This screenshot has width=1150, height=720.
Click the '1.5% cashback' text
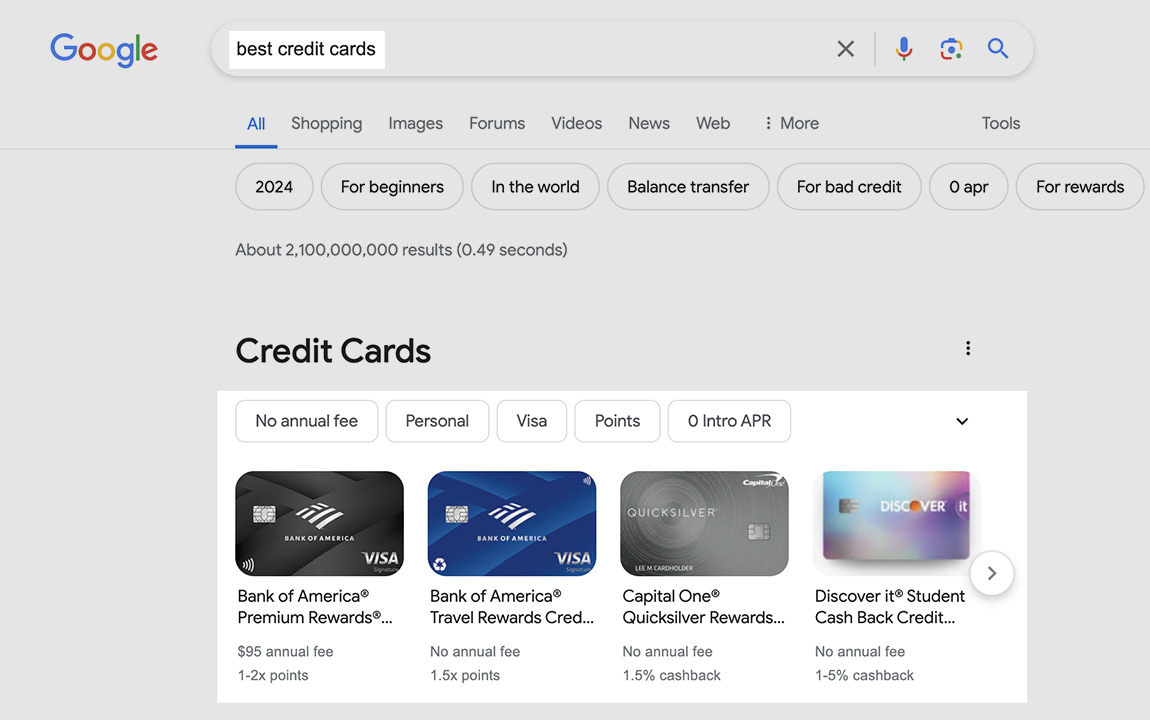672,675
